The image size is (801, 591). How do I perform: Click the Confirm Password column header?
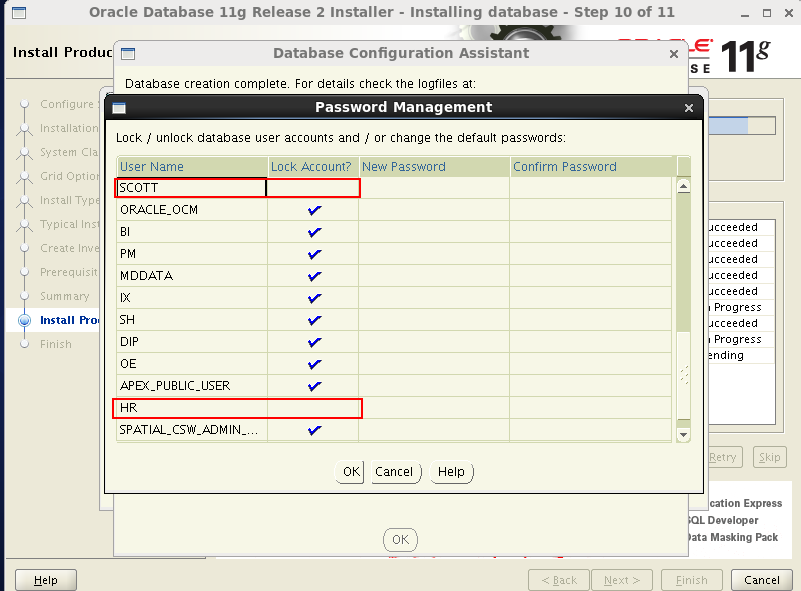point(593,167)
